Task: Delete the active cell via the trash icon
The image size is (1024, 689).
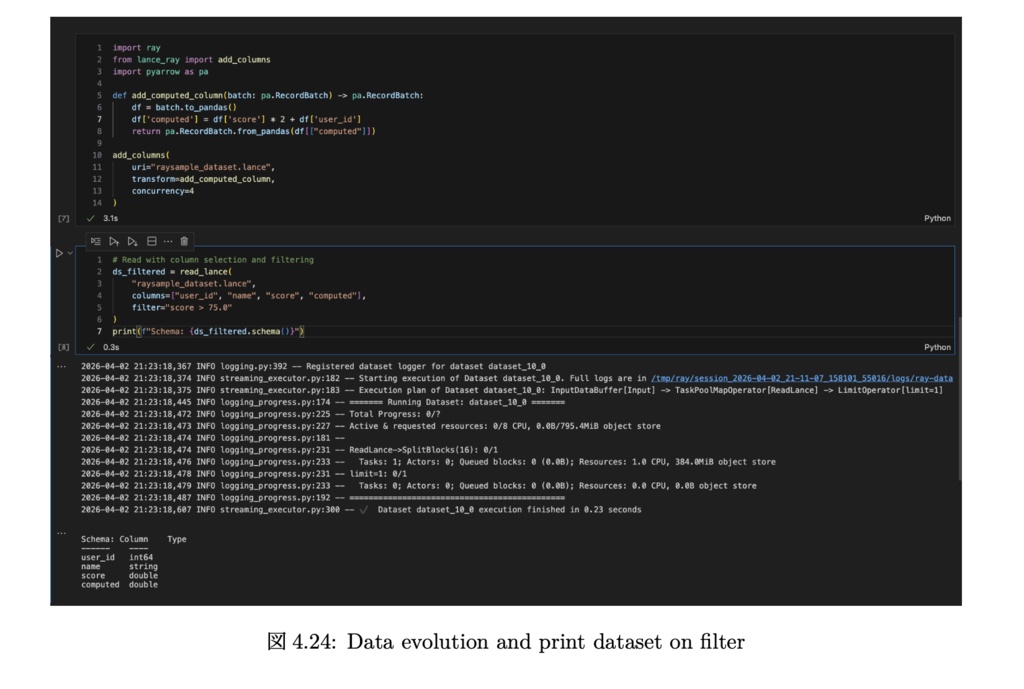Action: (x=185, y=241)
